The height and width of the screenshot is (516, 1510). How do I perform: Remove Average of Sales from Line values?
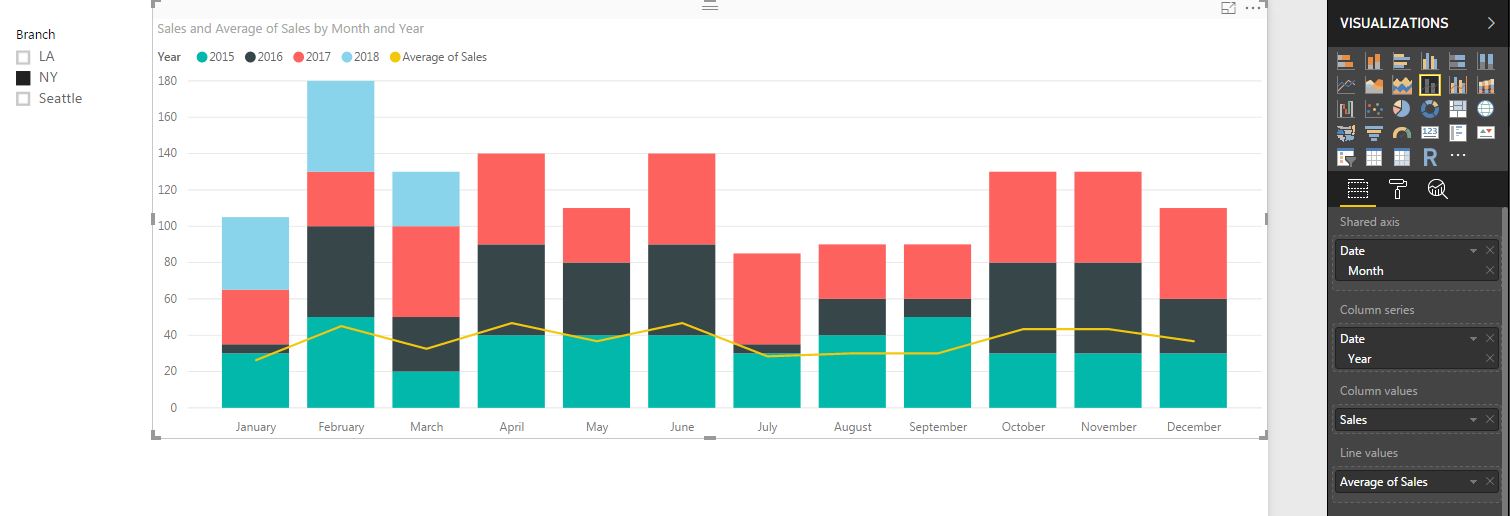coord(1490,482)
